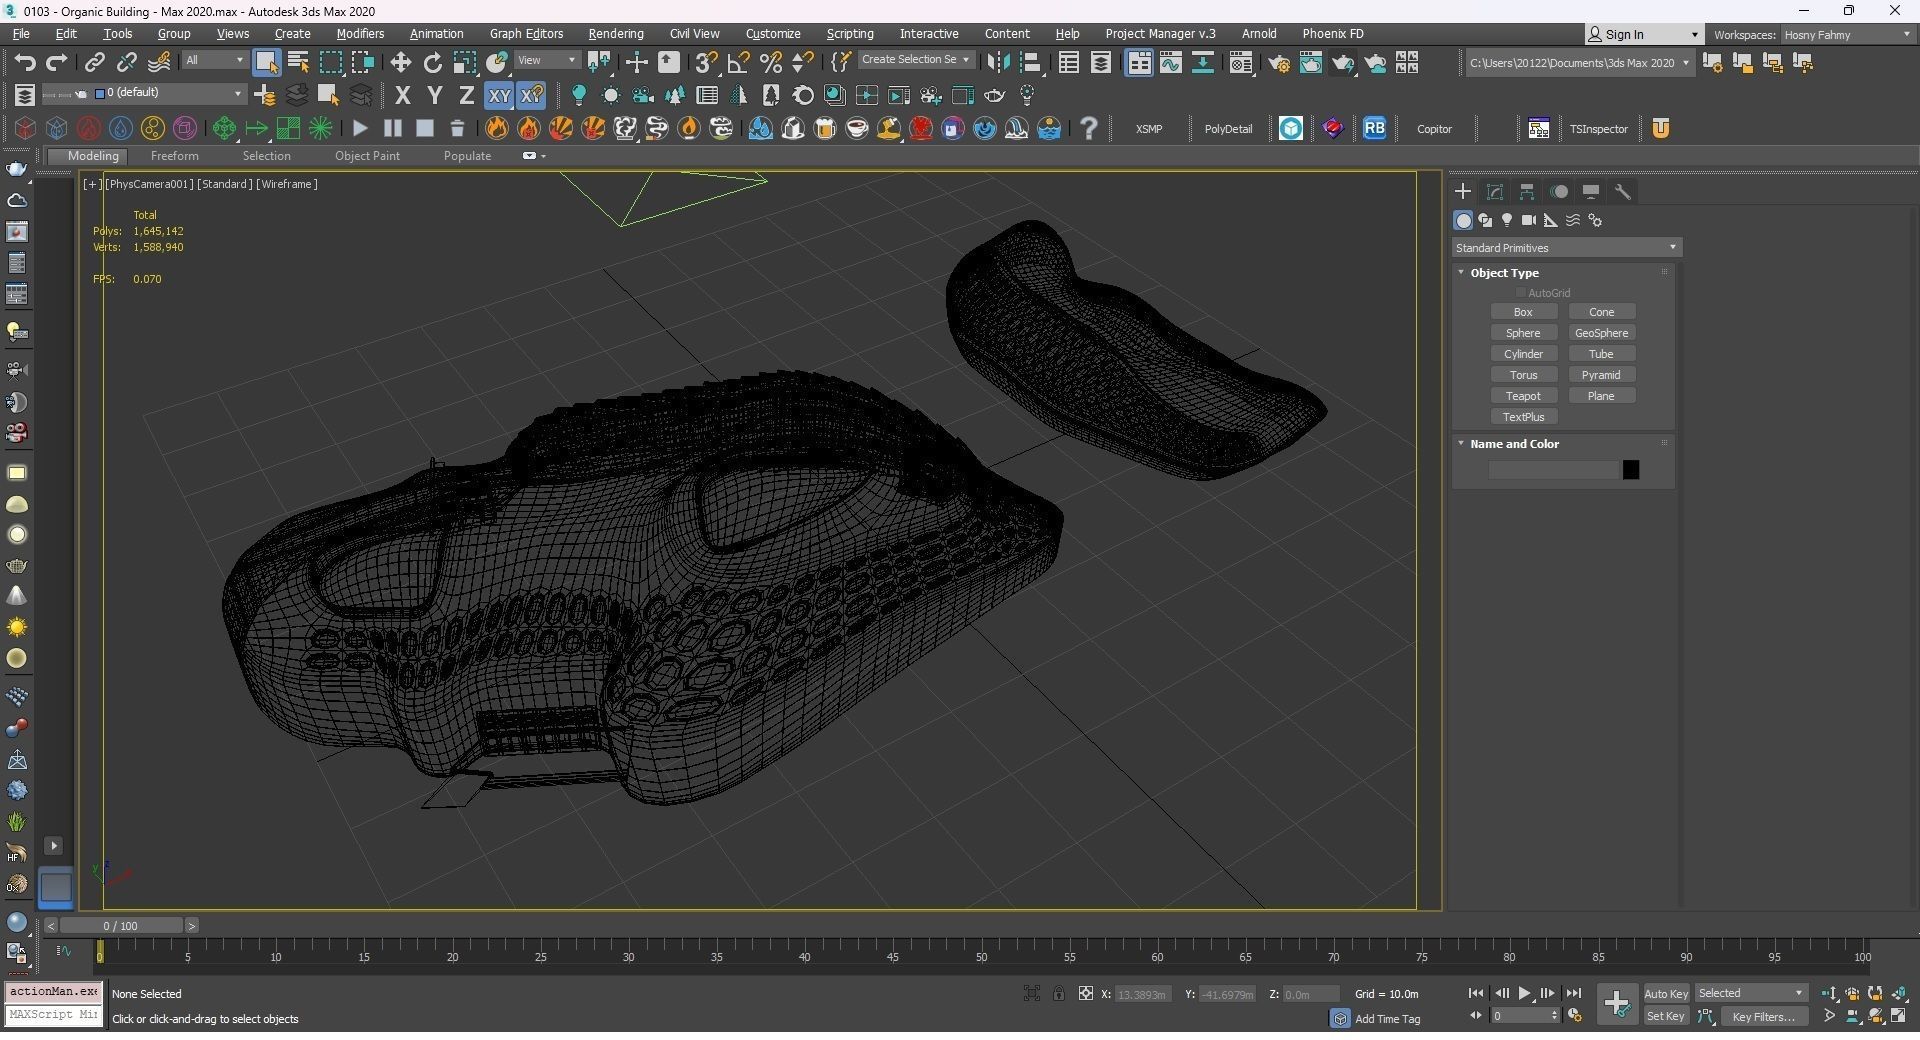
Task: Click the RB toolbar icon
Action: point(1374,128)
